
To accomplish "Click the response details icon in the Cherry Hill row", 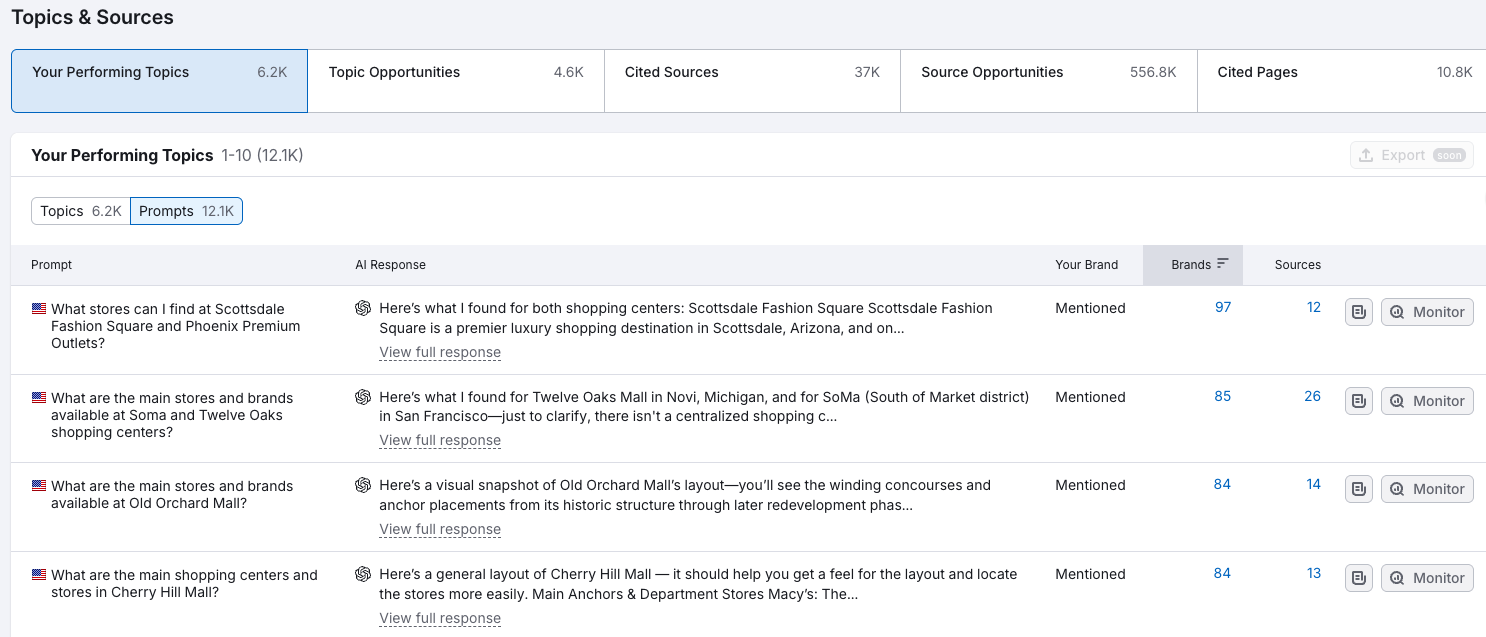I will pyautogui.click(x=1359, y=578).
